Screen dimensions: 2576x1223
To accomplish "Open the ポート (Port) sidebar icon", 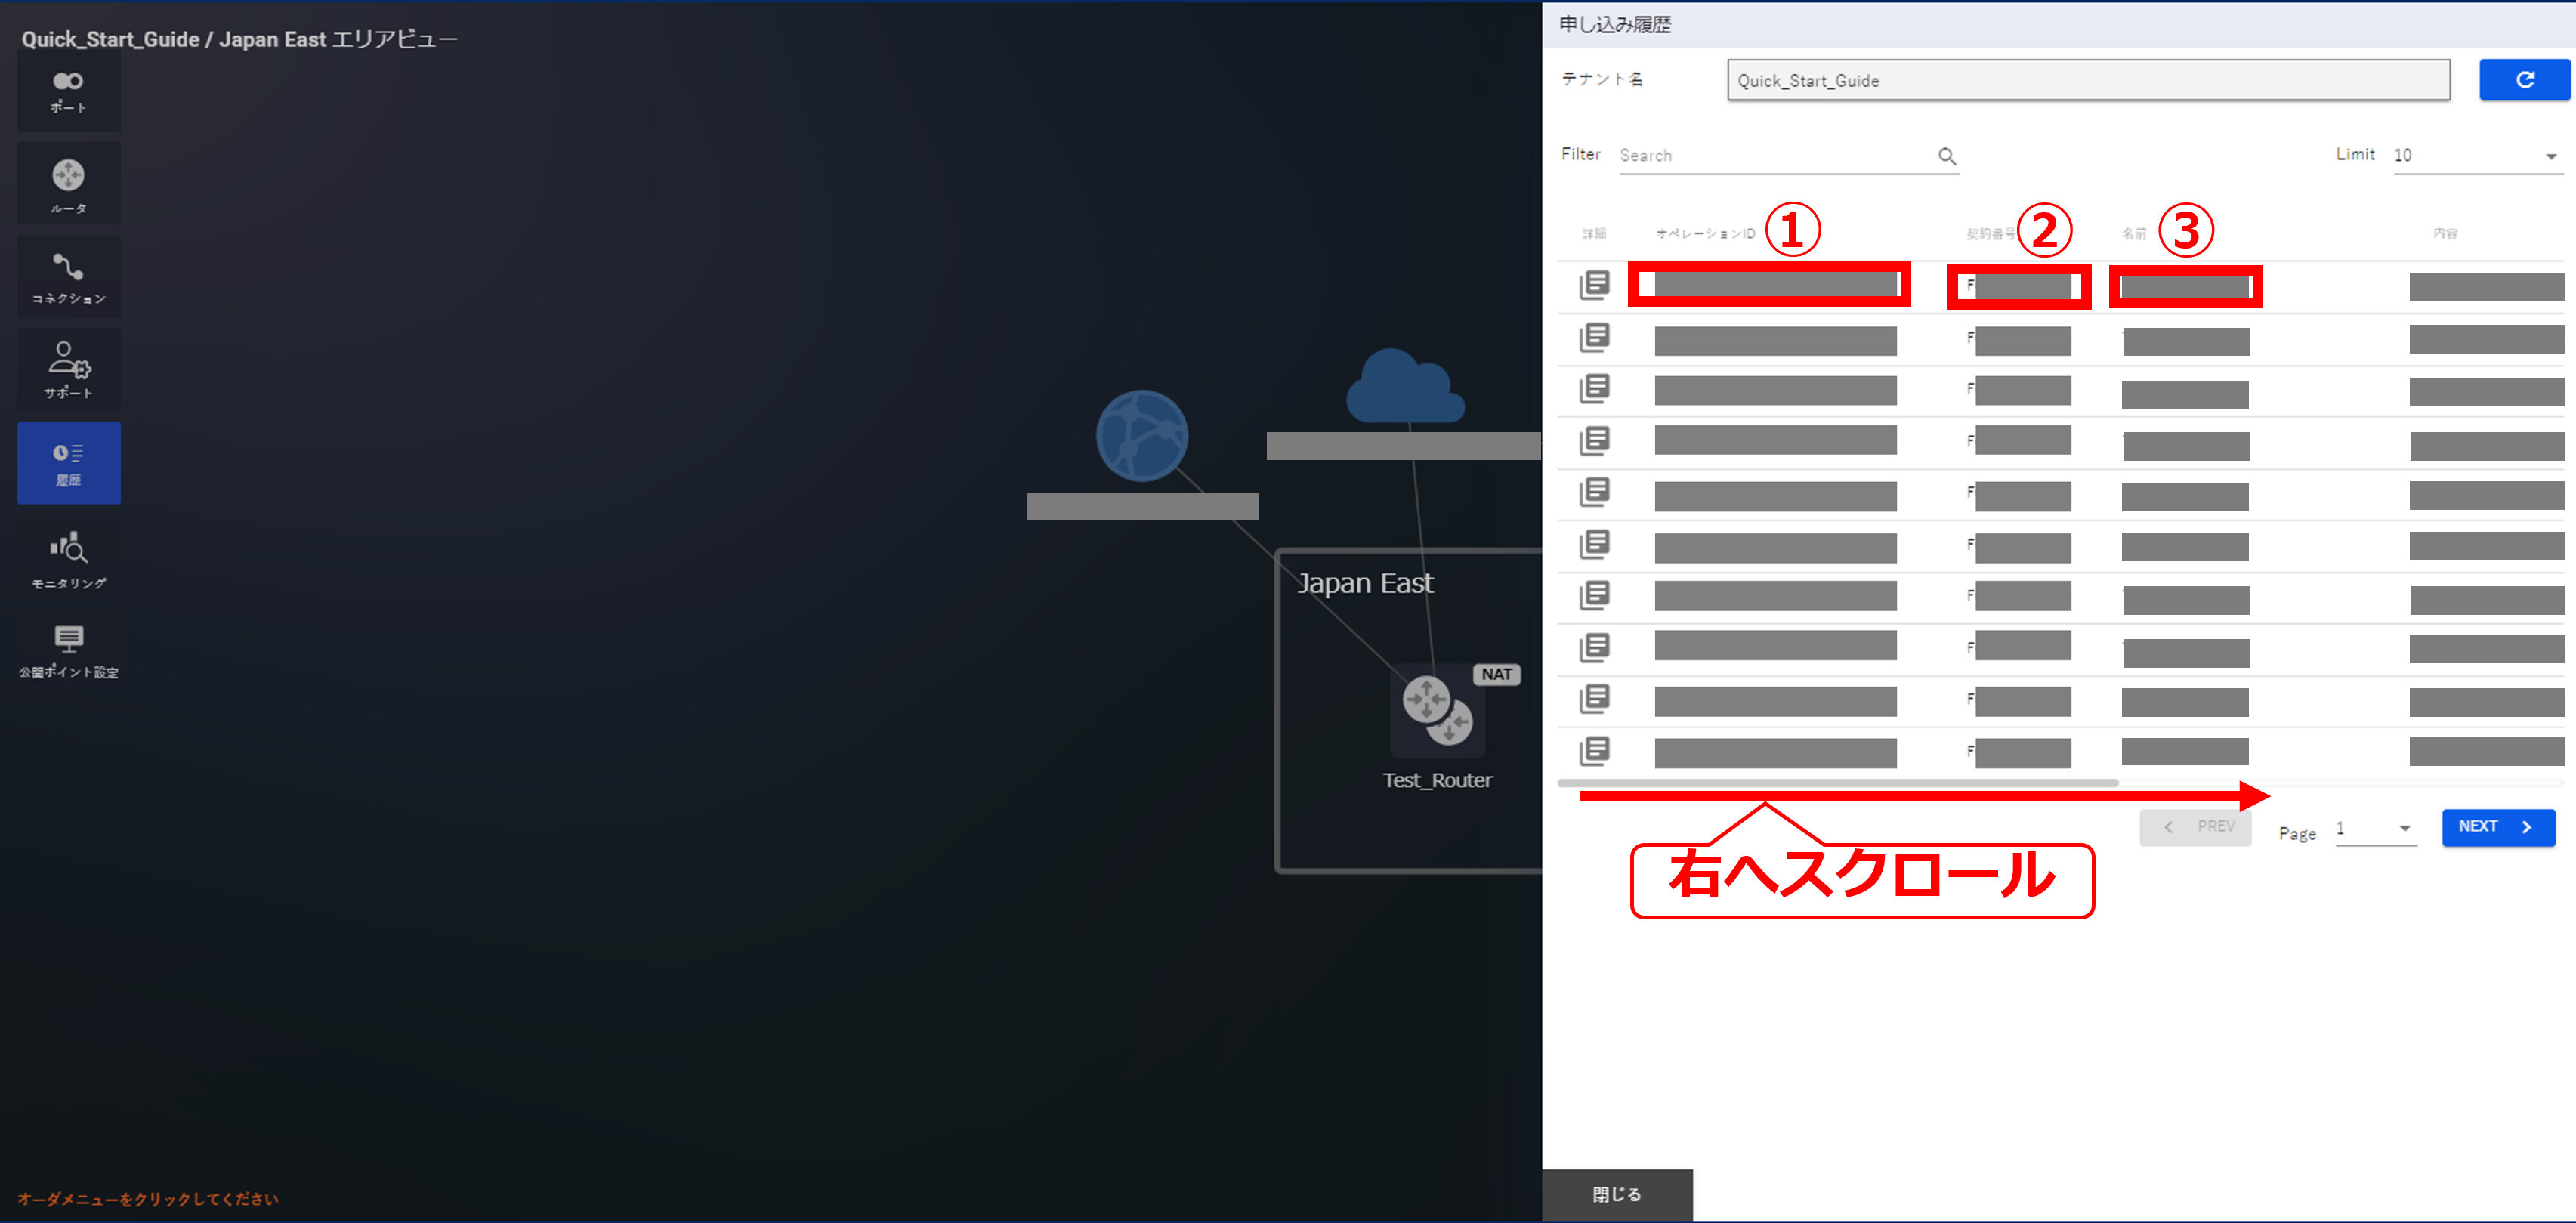I will tap(68, 91).
